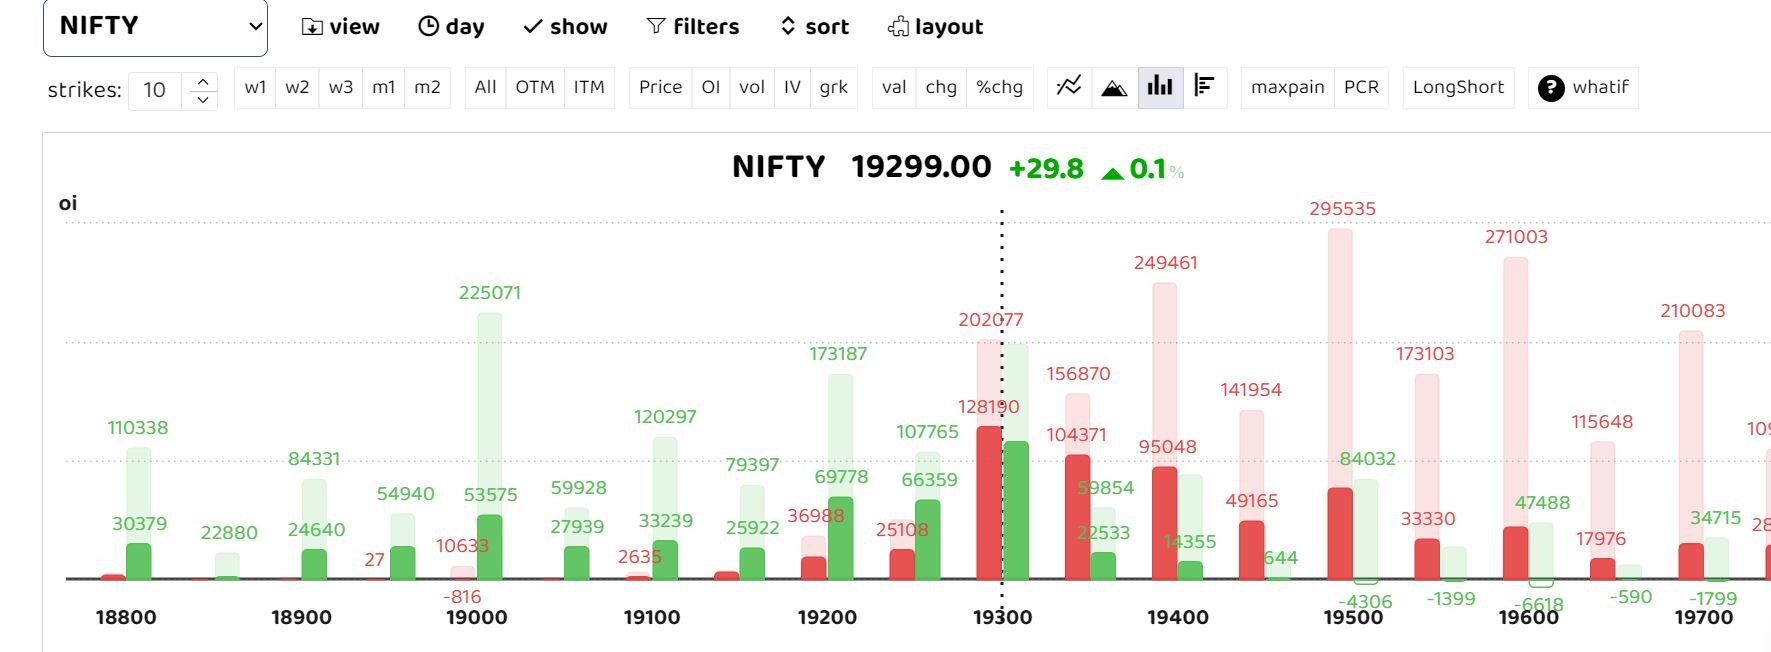Image resolution: width=1771 pixels, height=652 pixels.
Task: Click the 173187 put OI label
Action: [838, 354]
